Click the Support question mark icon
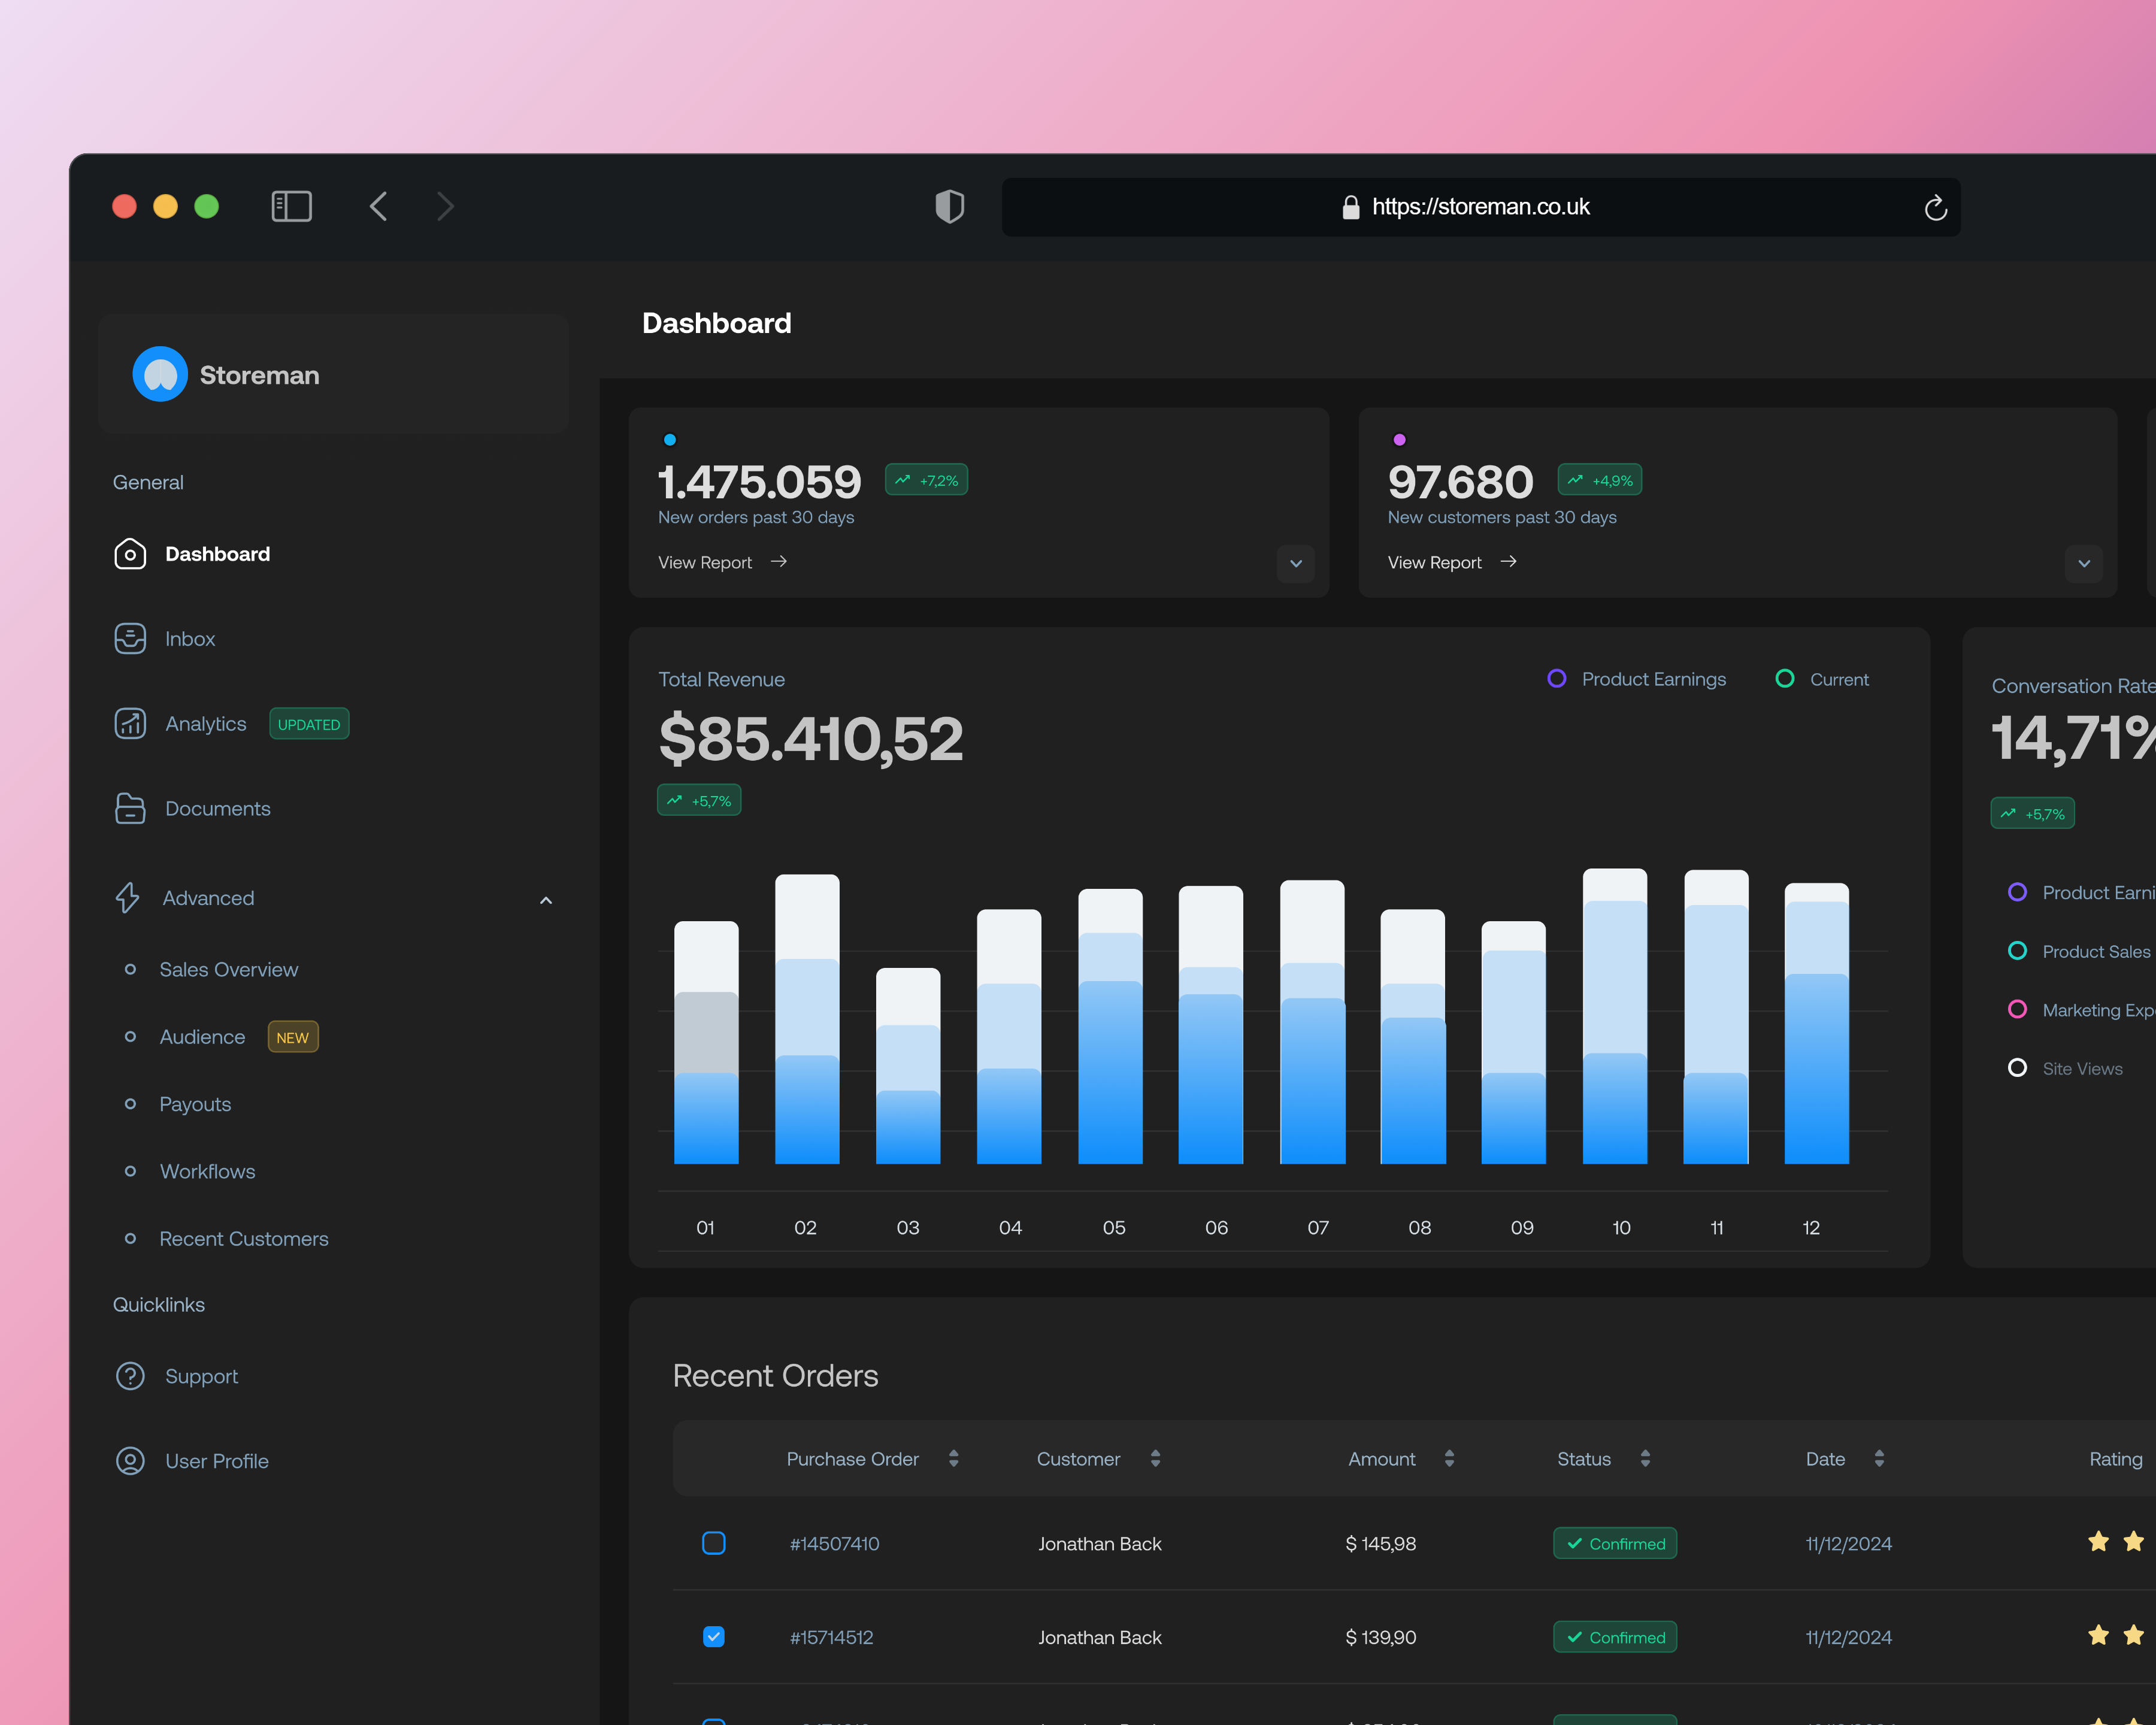This screenshot has height=1725, width=2156. click(130, 1376)
